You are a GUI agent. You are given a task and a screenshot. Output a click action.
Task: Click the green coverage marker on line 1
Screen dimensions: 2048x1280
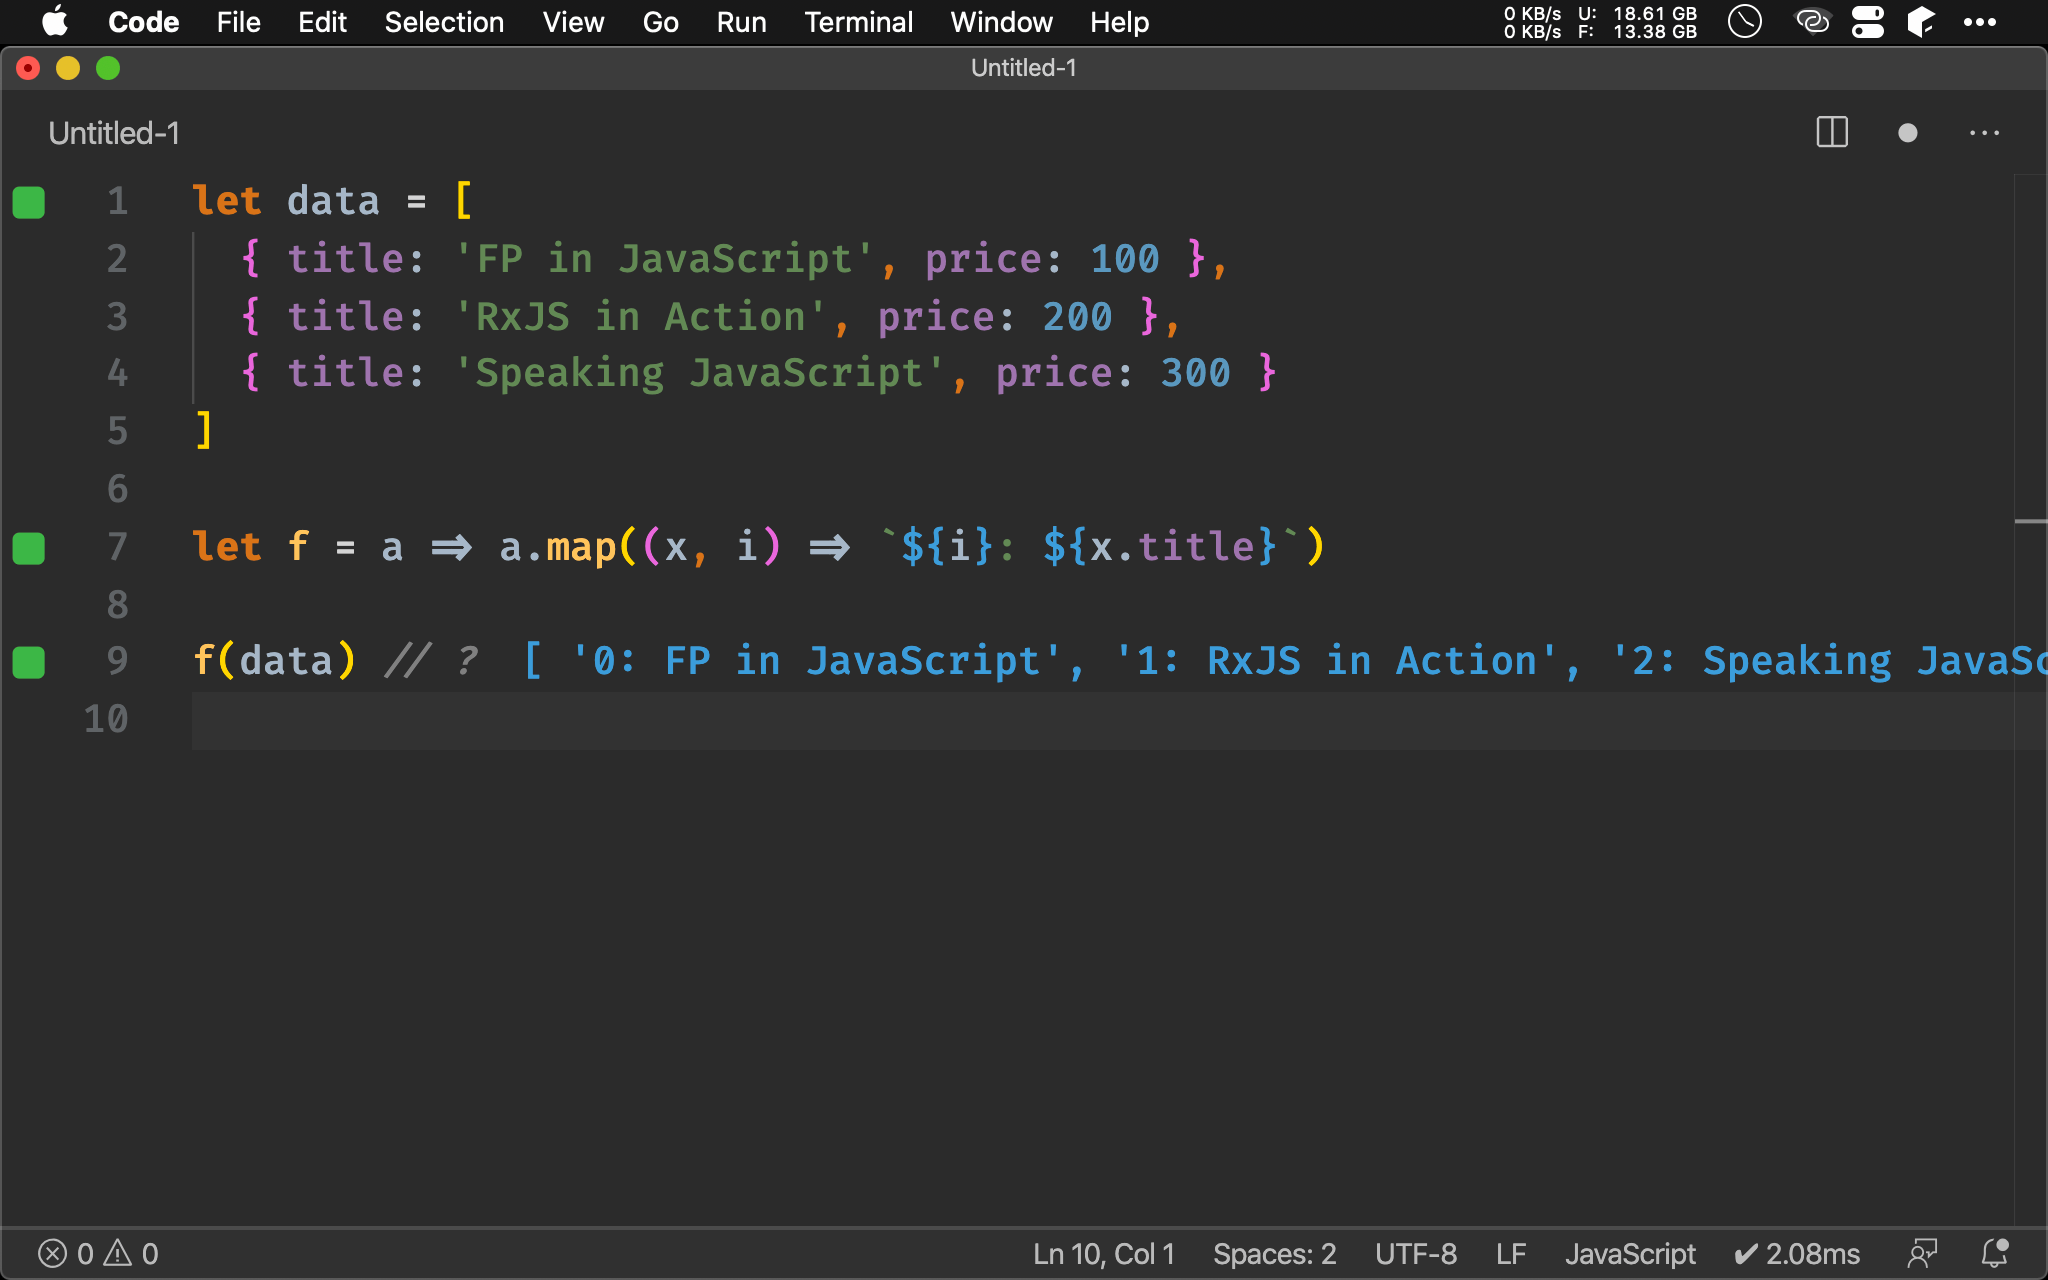(29, 202)
